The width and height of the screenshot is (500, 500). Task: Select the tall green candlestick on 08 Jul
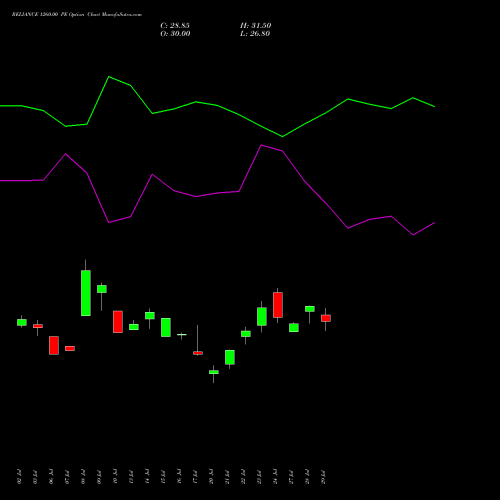point(86,293)
